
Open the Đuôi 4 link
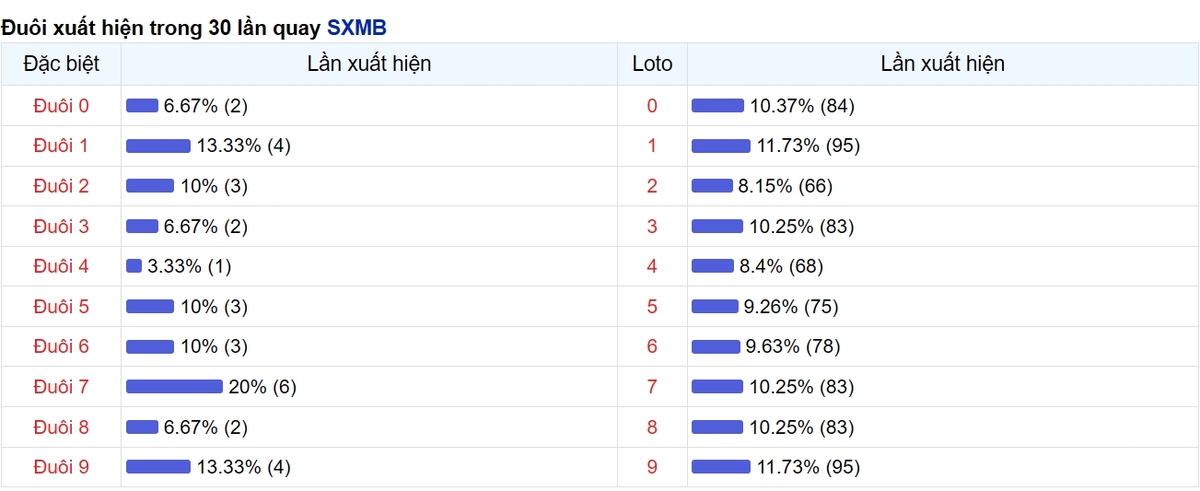tap(61, 266)
